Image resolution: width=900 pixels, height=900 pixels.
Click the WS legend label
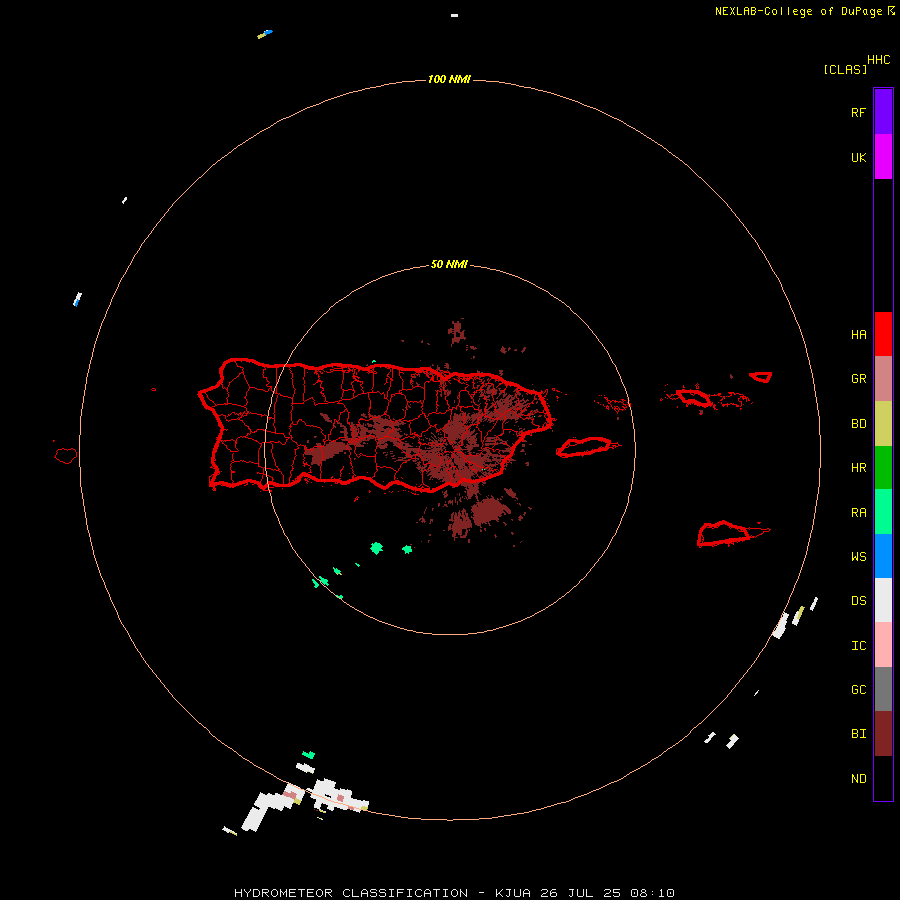858,557
